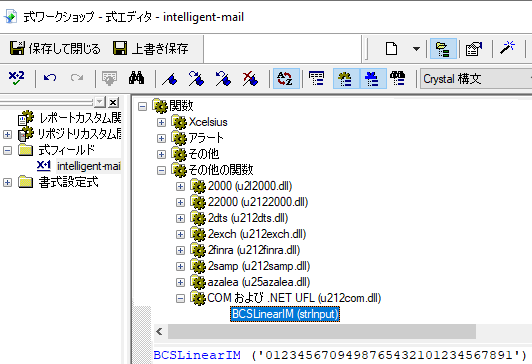Collapse the 式フィールド folder
Screen dimensions: 532x364
[x=7, y=150]
